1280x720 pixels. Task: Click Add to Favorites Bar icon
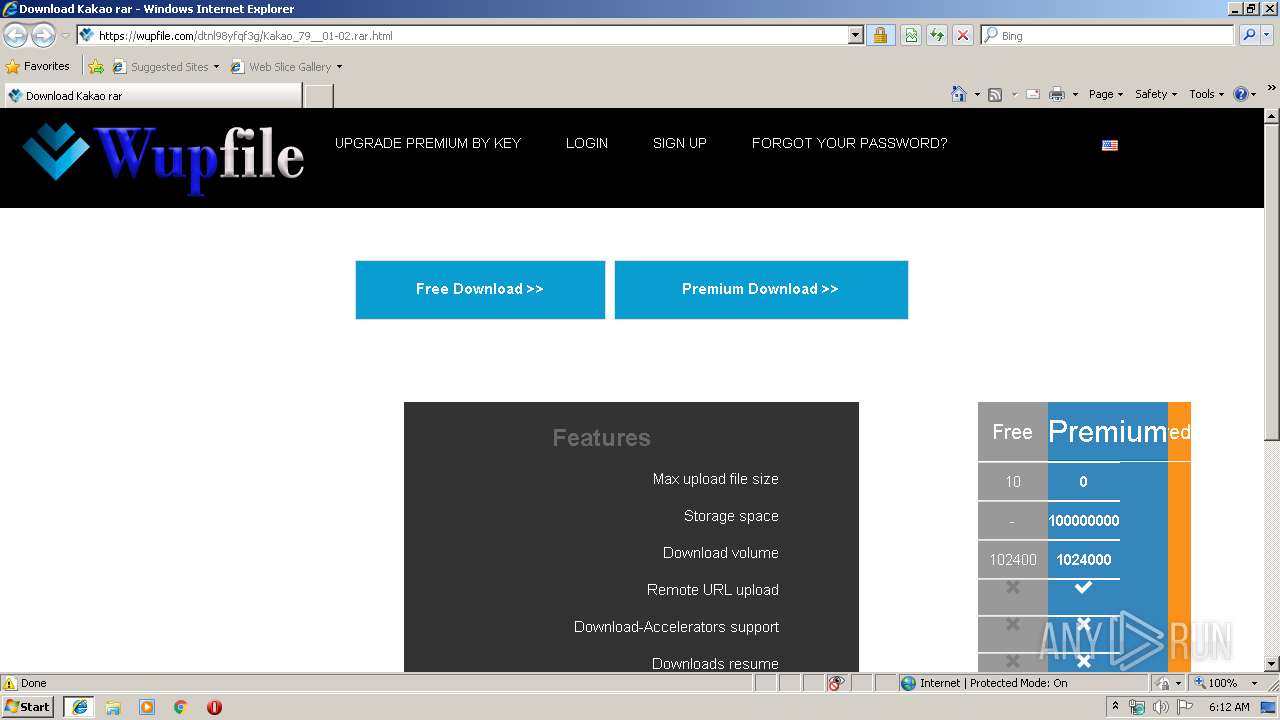pyautogui.click(x=95, y=67)
